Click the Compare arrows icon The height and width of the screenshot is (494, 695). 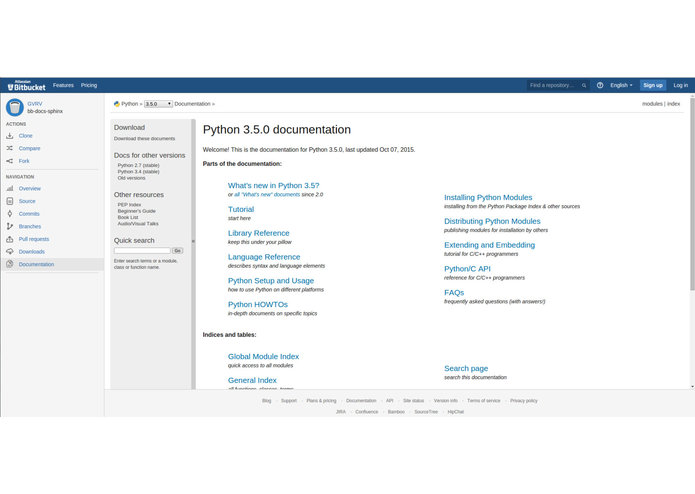point(10,148)
